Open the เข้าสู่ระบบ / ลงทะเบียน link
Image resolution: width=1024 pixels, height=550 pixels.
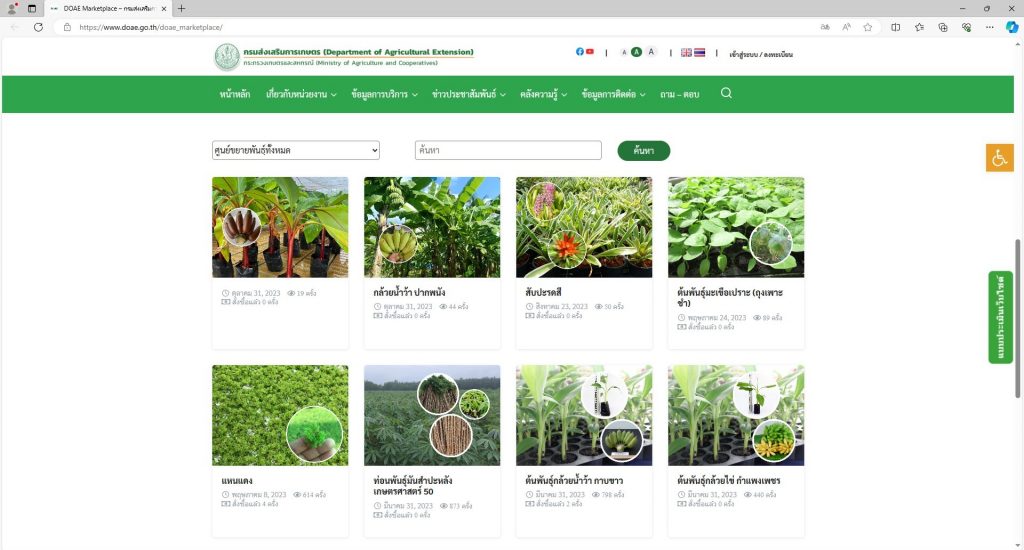760,54
